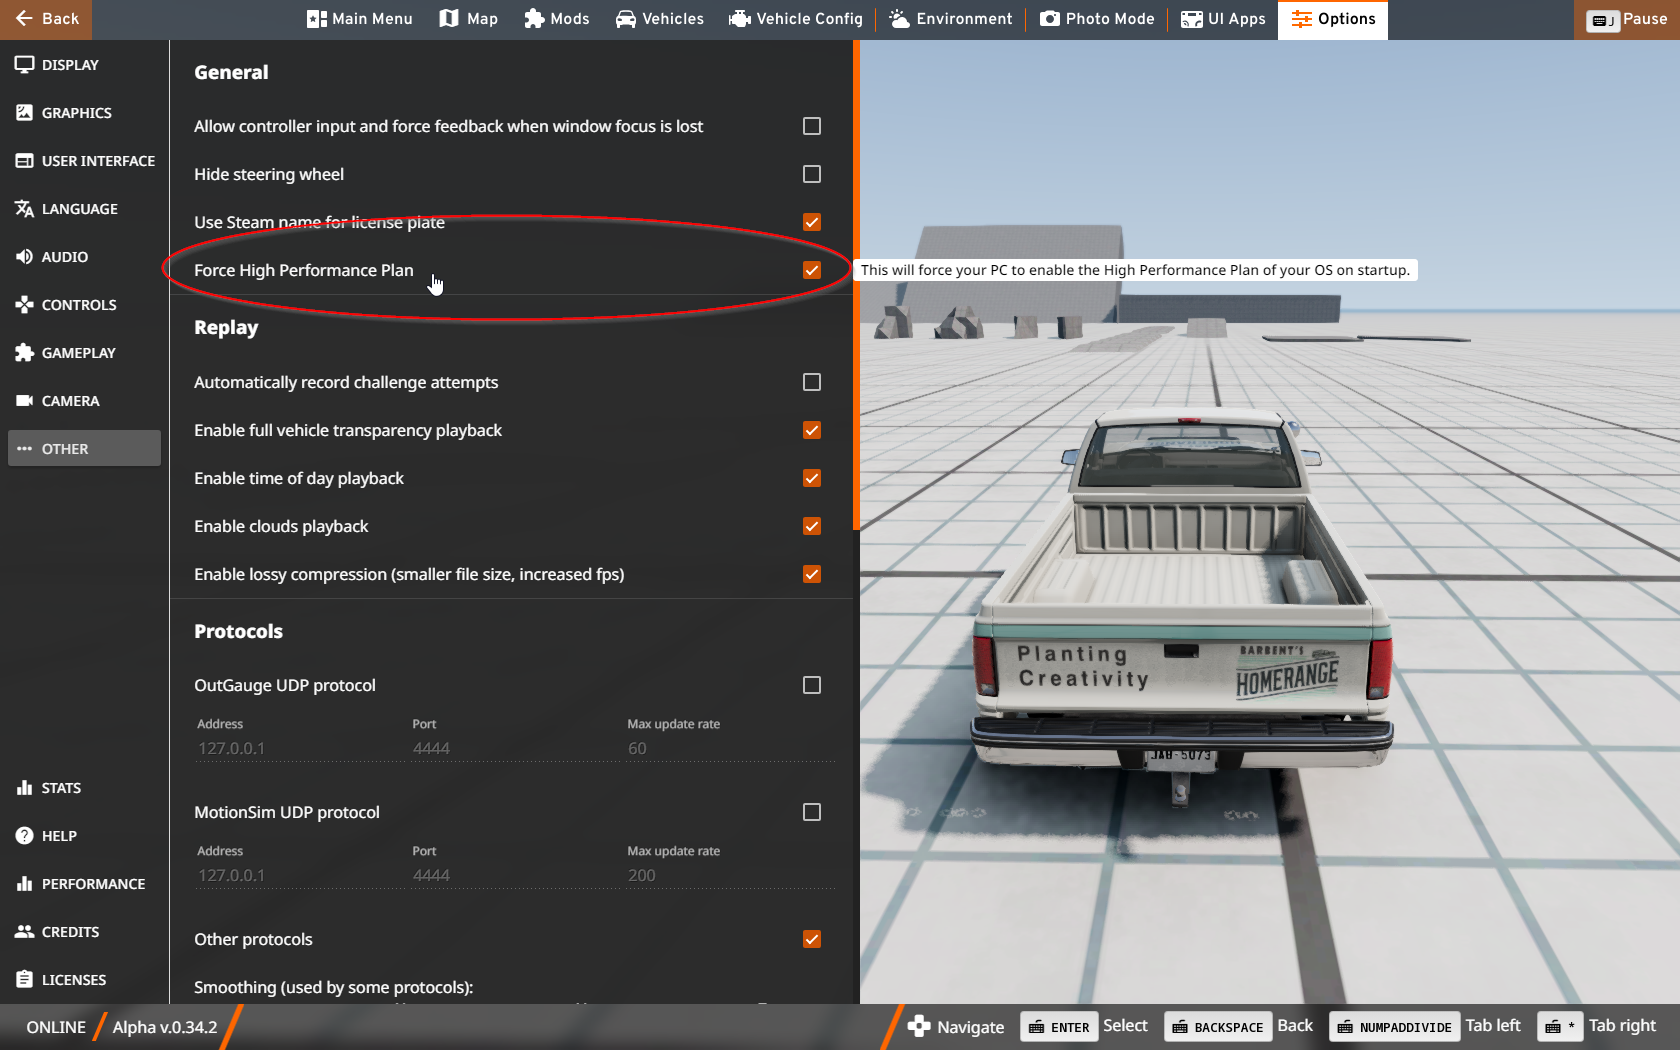1680x1050 pixels.
Task: Click the Tab right hint
Action: [x=1597, y=1027]
